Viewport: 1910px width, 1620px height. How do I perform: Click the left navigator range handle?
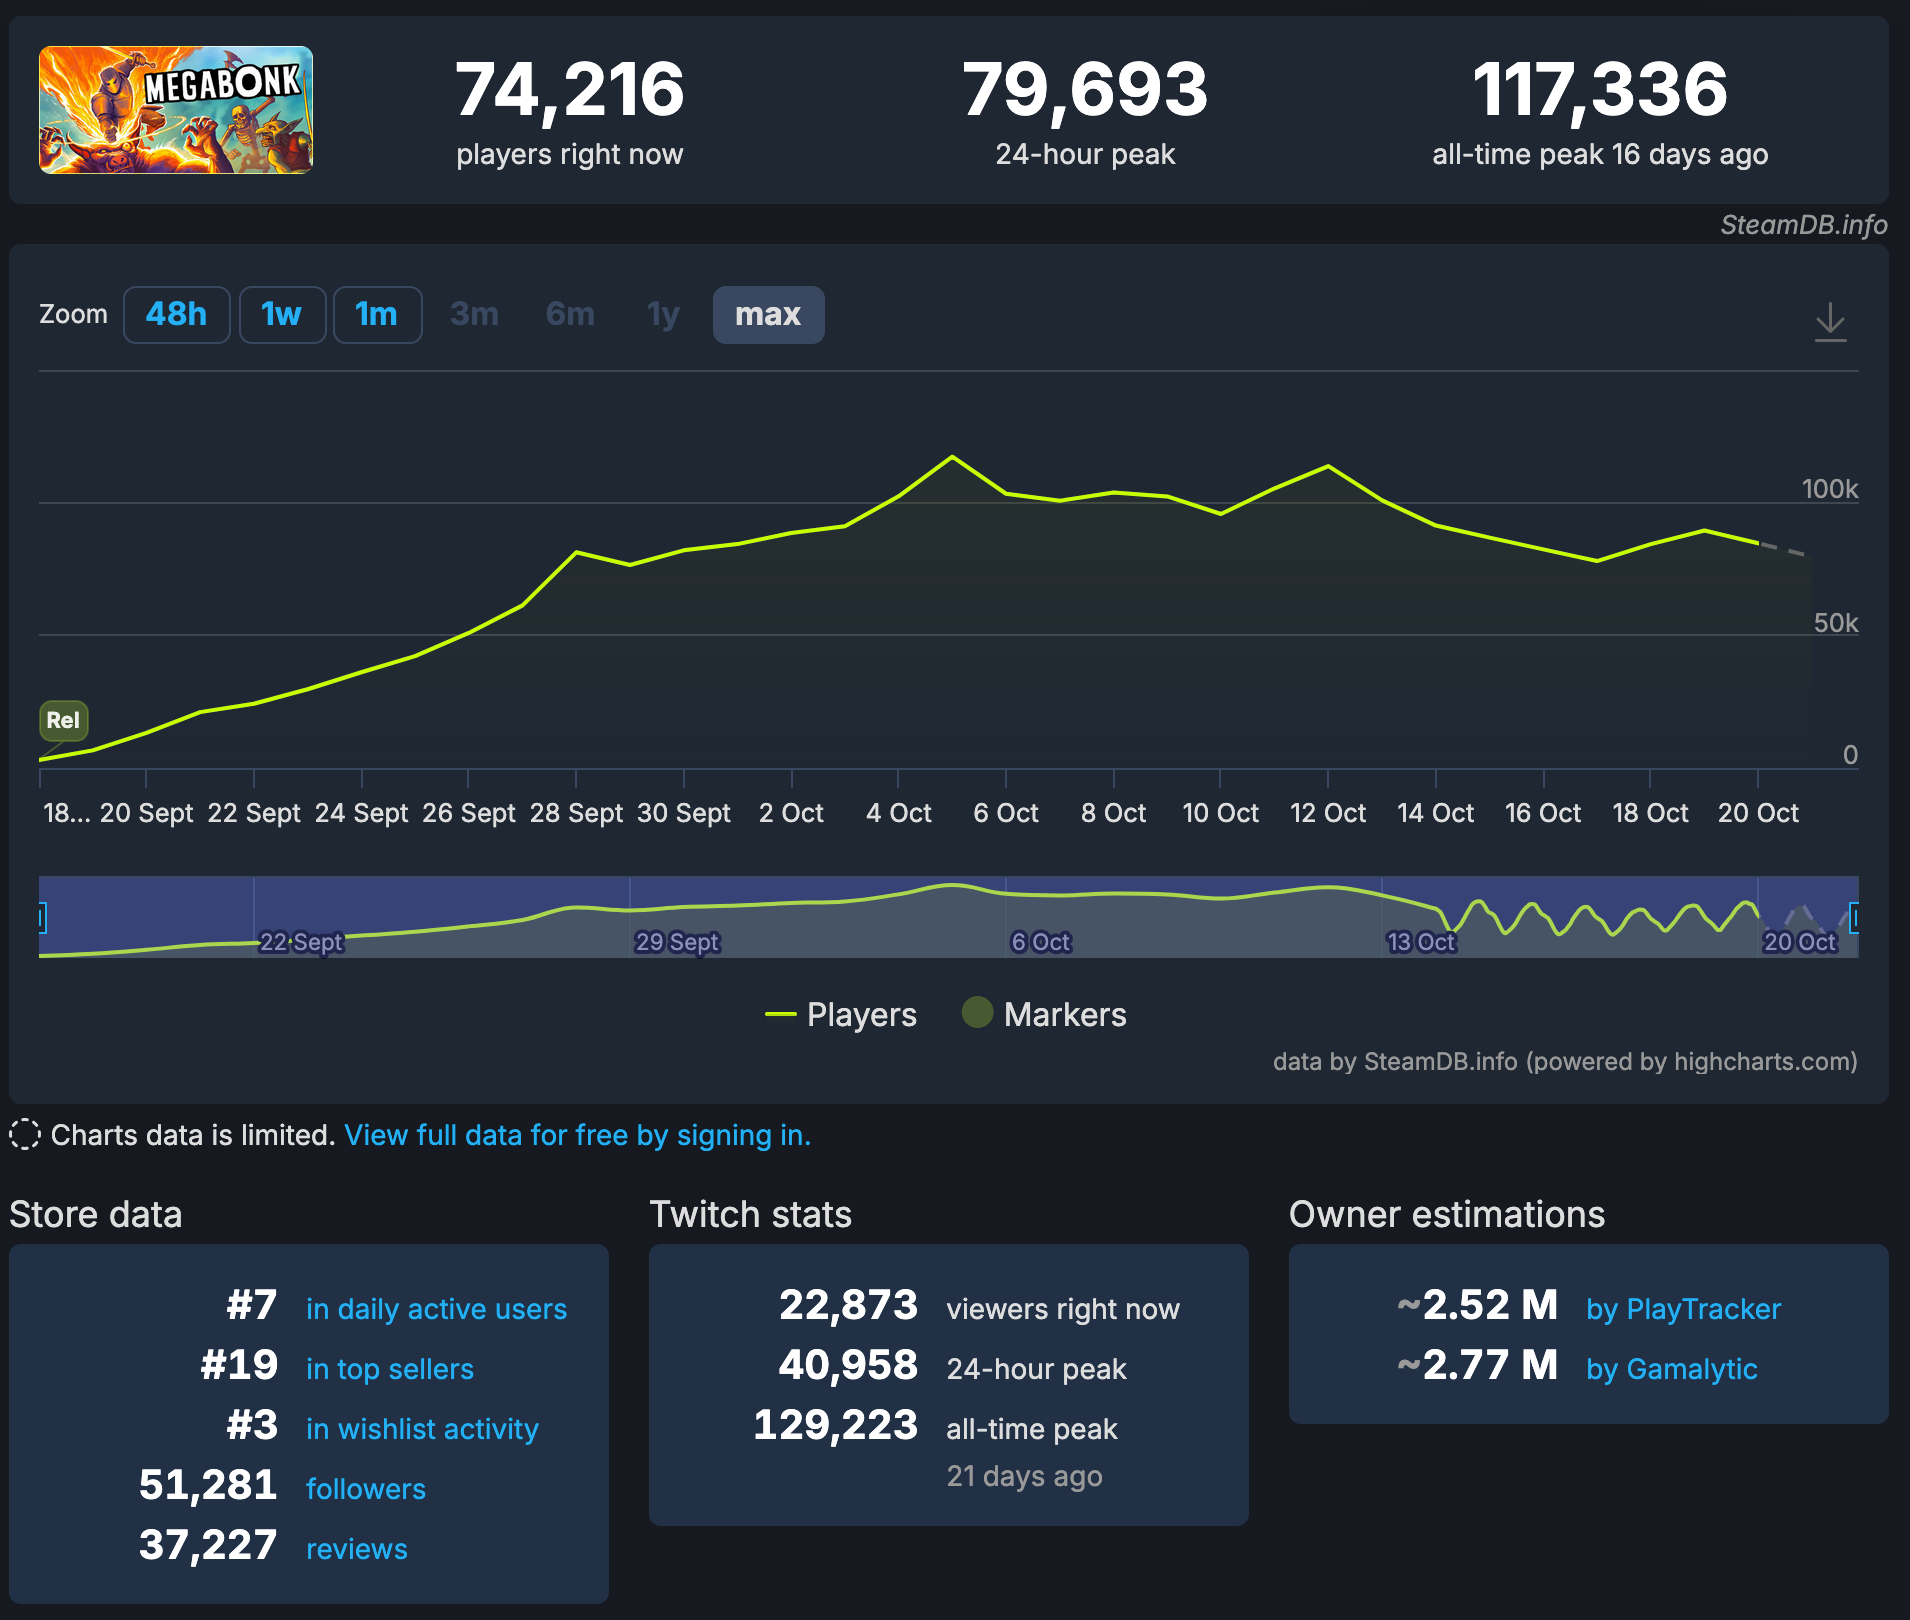(42, 917)
